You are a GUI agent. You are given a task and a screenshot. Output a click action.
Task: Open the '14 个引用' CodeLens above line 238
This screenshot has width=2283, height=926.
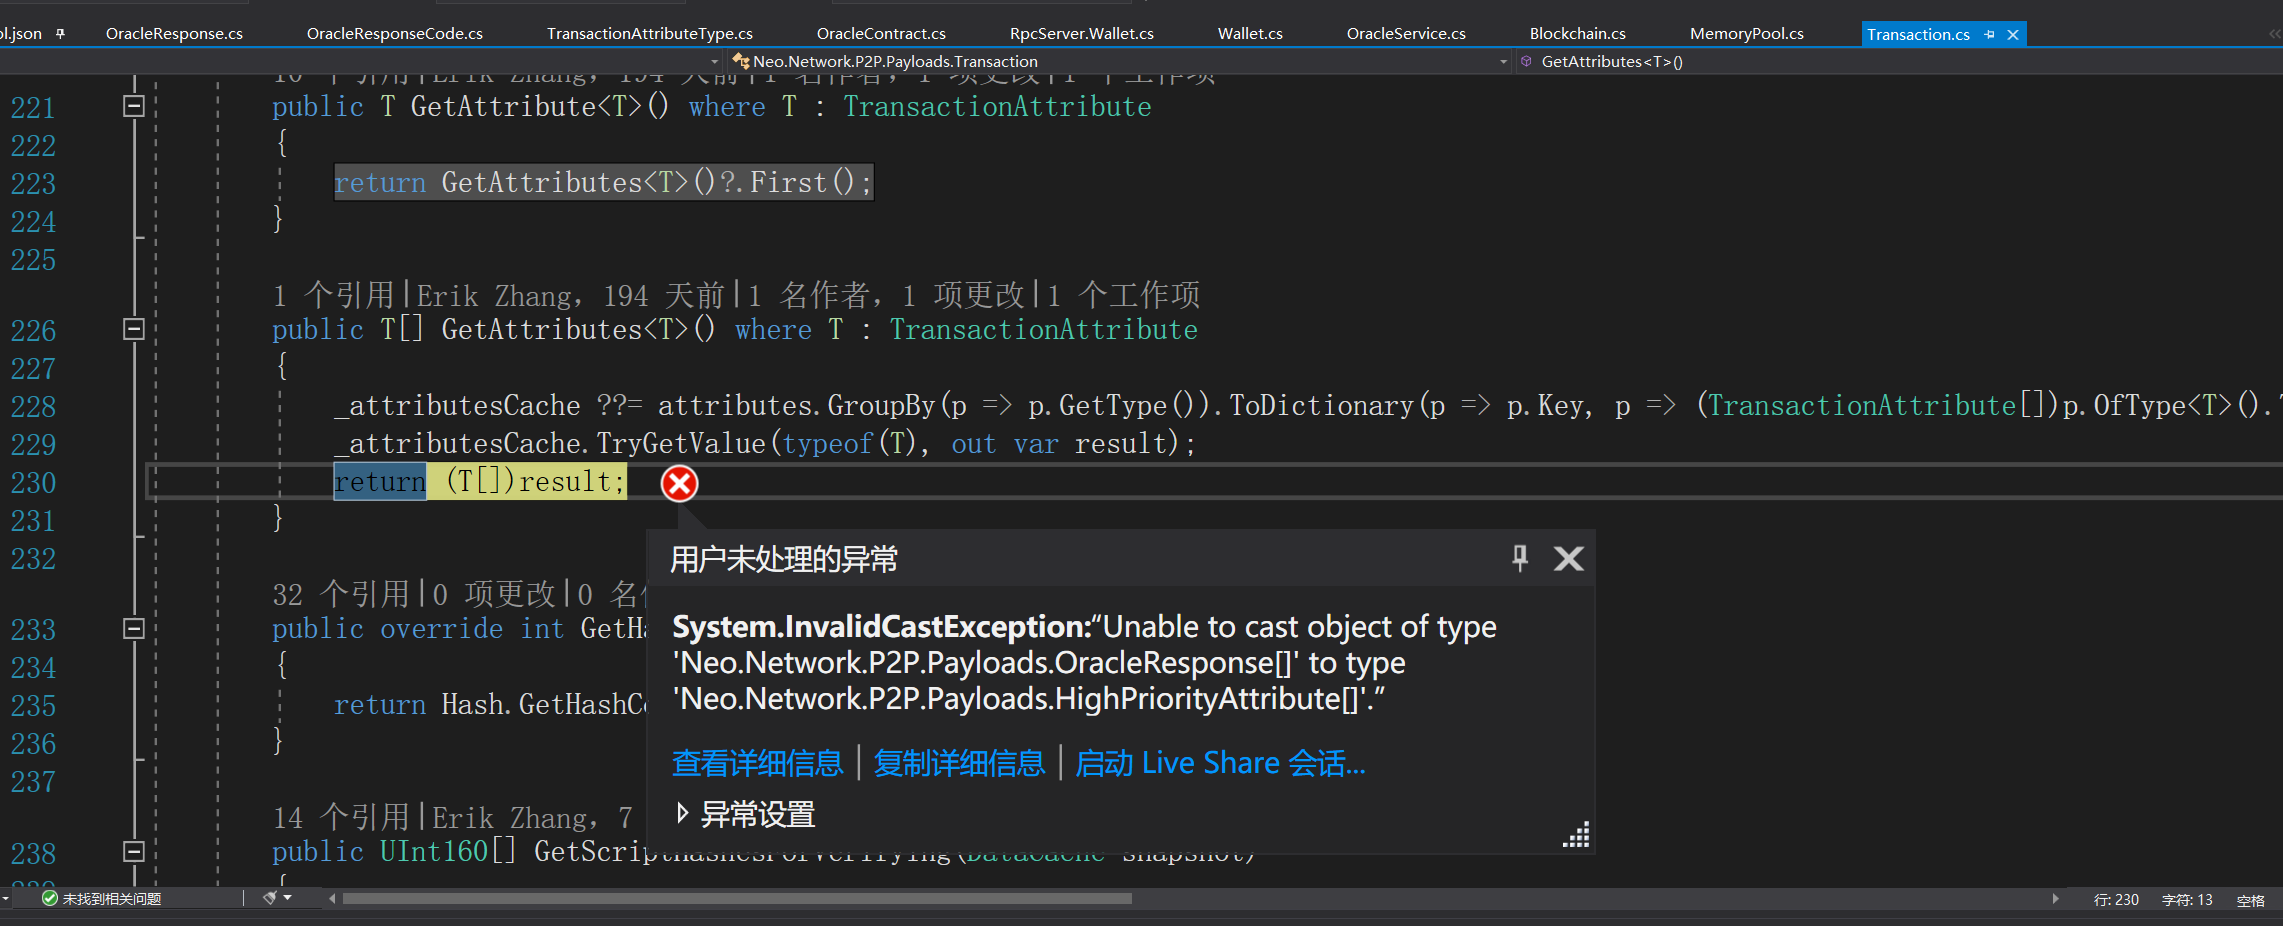pos(342,817)
